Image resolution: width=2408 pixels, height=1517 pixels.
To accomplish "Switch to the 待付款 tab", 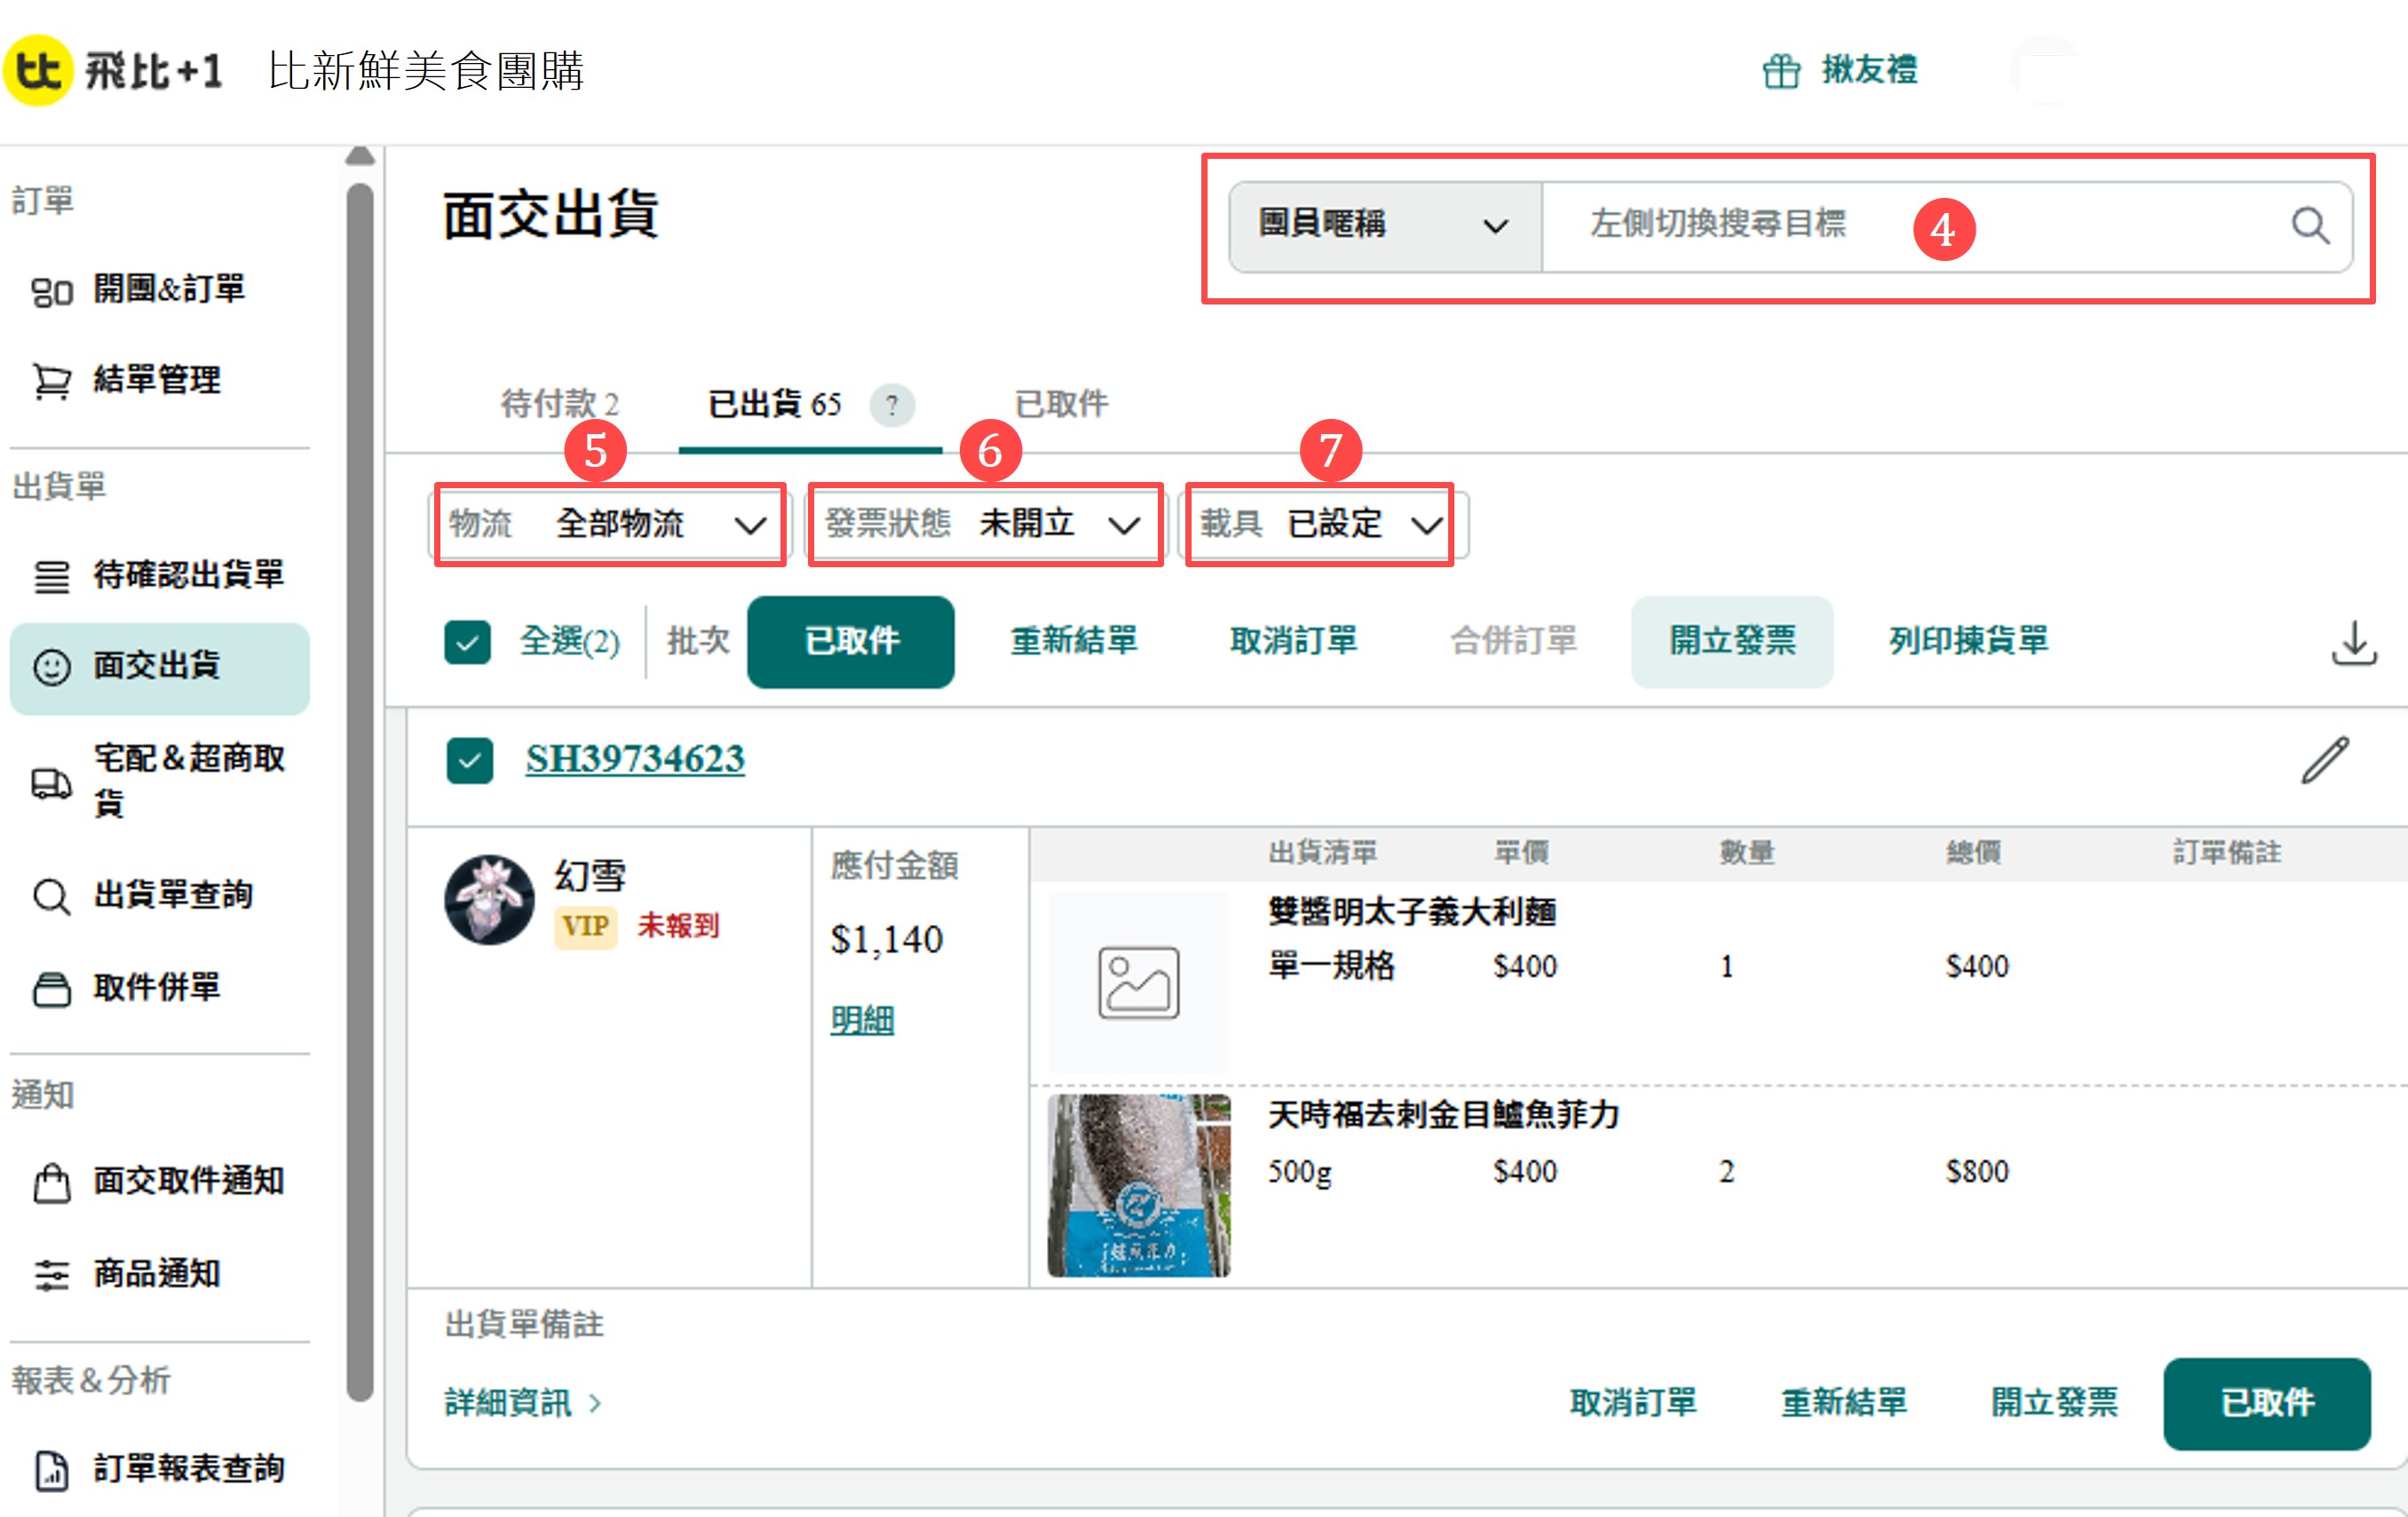I will (x=559, y=404).
